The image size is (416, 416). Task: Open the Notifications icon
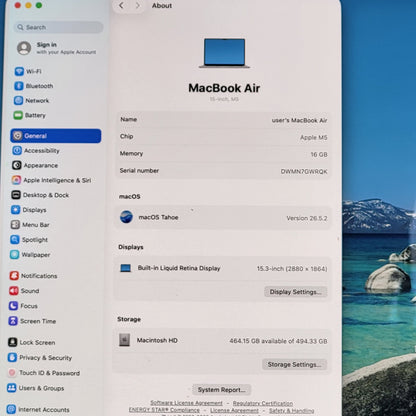click(x=14, y=276)
